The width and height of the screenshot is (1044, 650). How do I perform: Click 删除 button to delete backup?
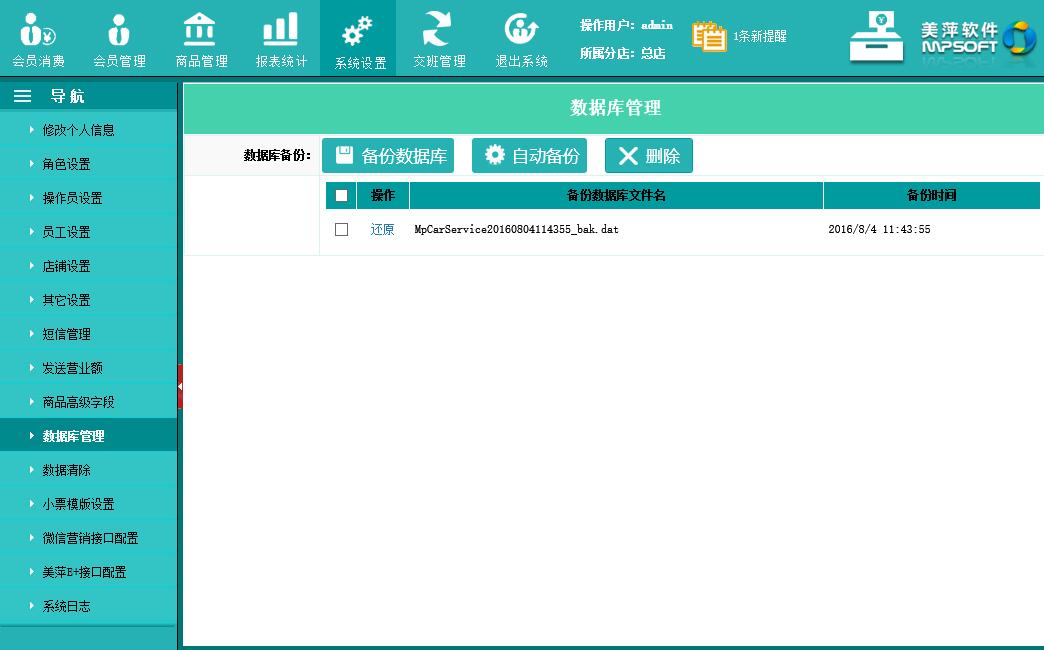[x=648, y=156]
